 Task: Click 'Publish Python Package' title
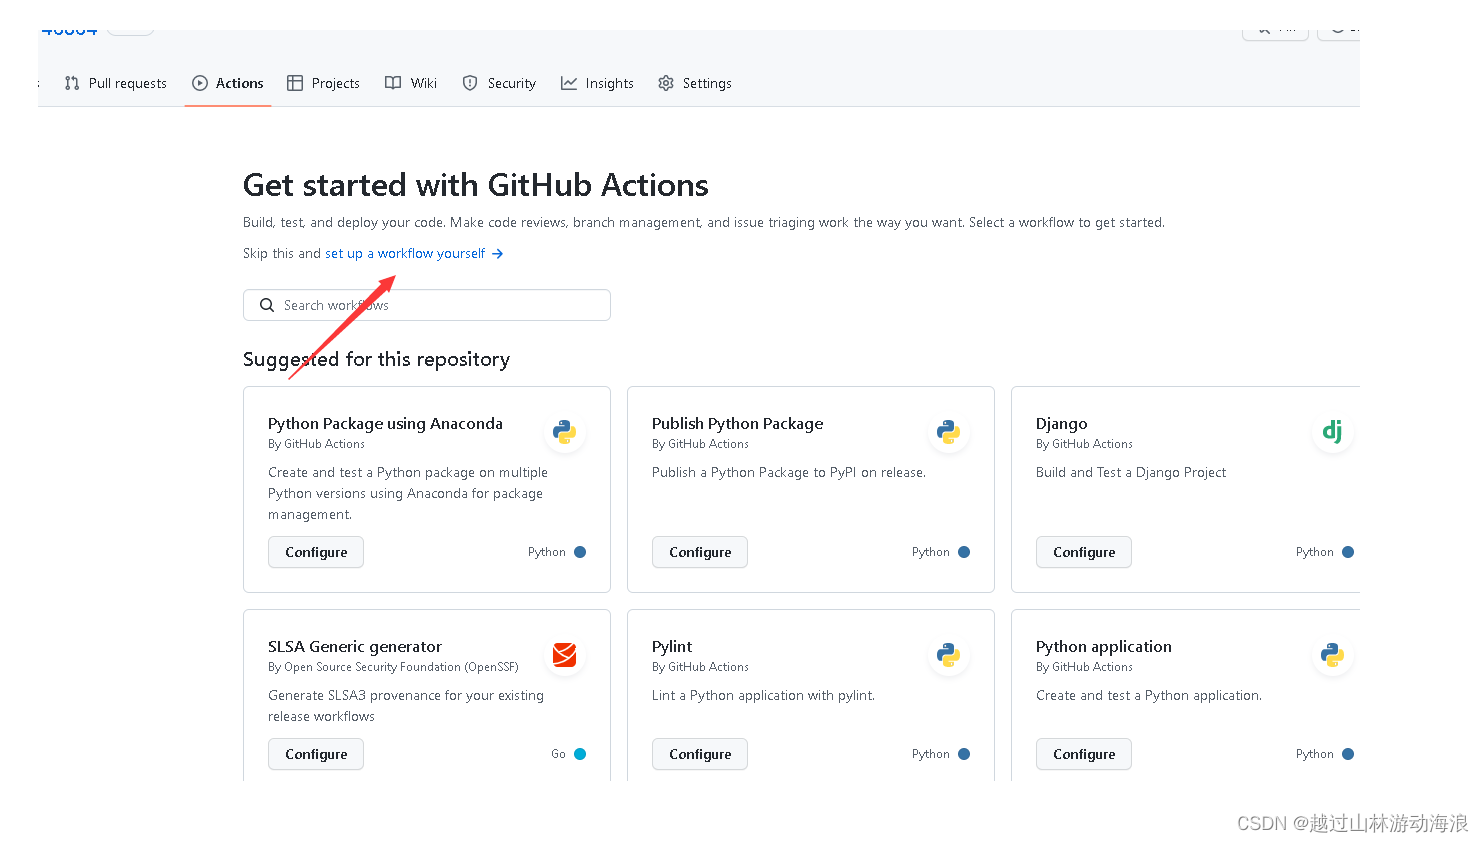[x=738, y=424]
